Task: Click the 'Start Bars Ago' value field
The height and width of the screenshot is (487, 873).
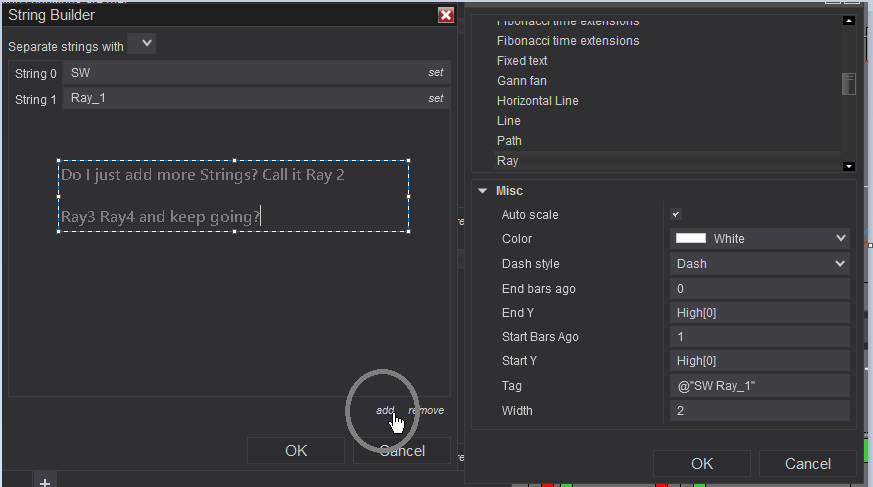Action: point(759,337)
